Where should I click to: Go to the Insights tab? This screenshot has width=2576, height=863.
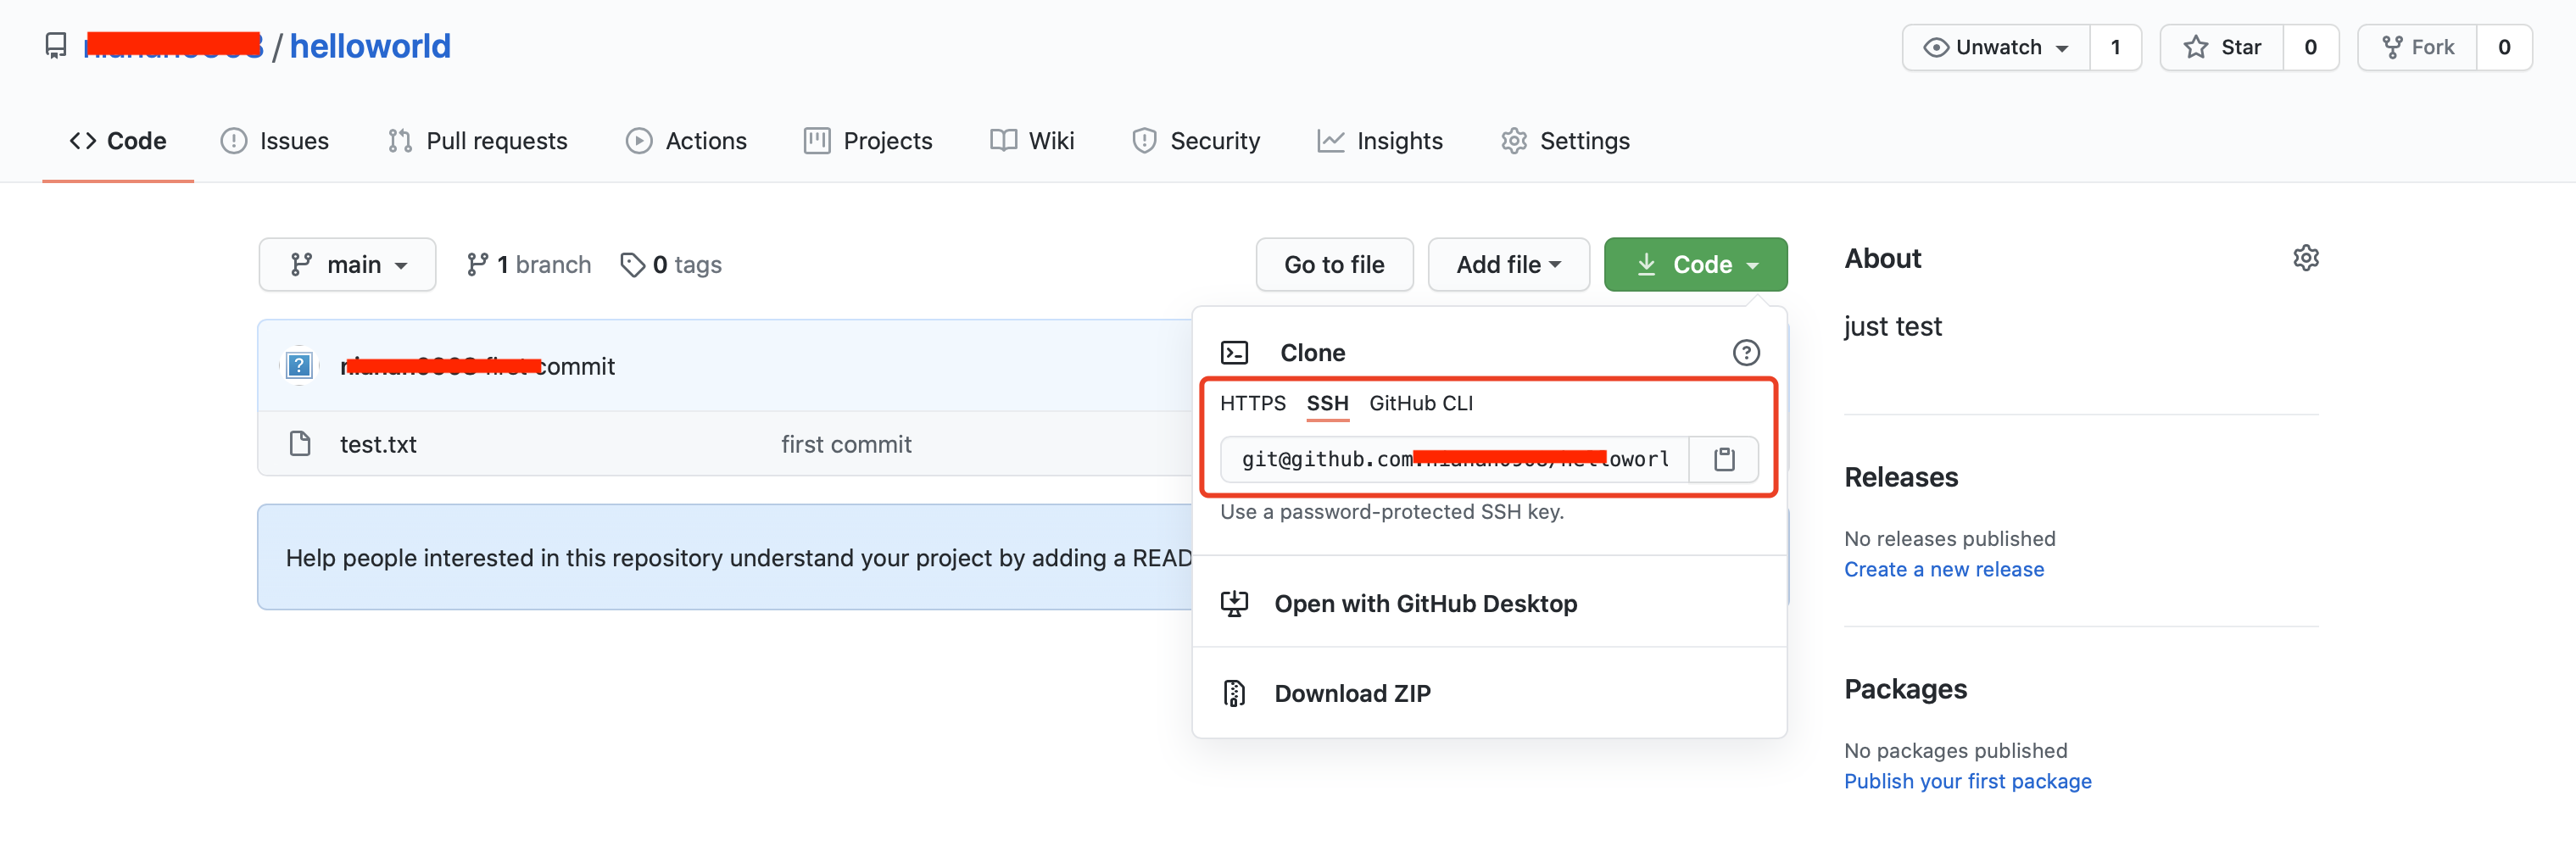(1380, 141)
